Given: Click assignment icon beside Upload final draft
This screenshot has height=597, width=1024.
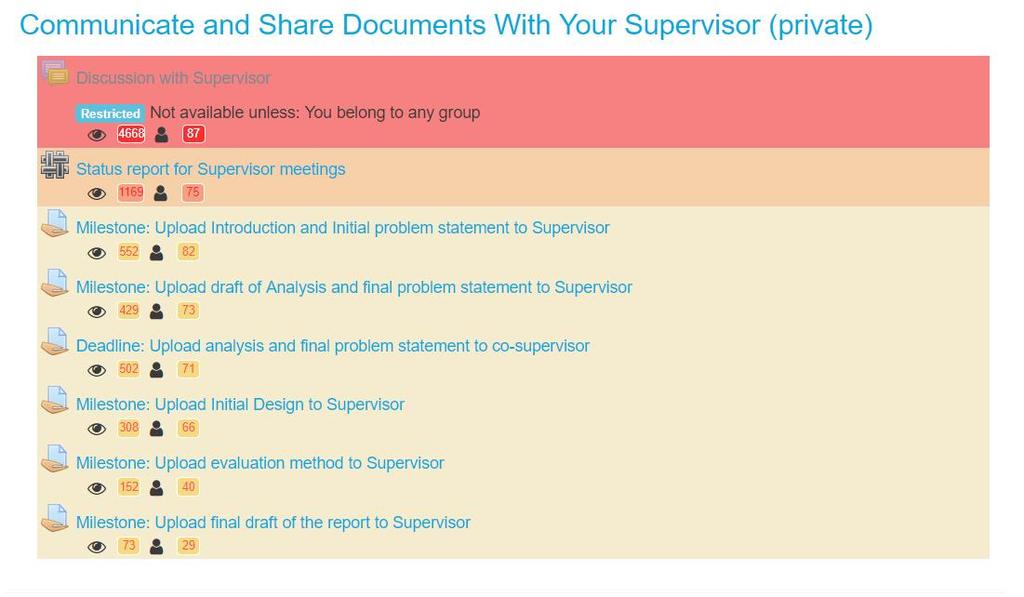Looking at the screenshot, I should (x=55, y=517).
